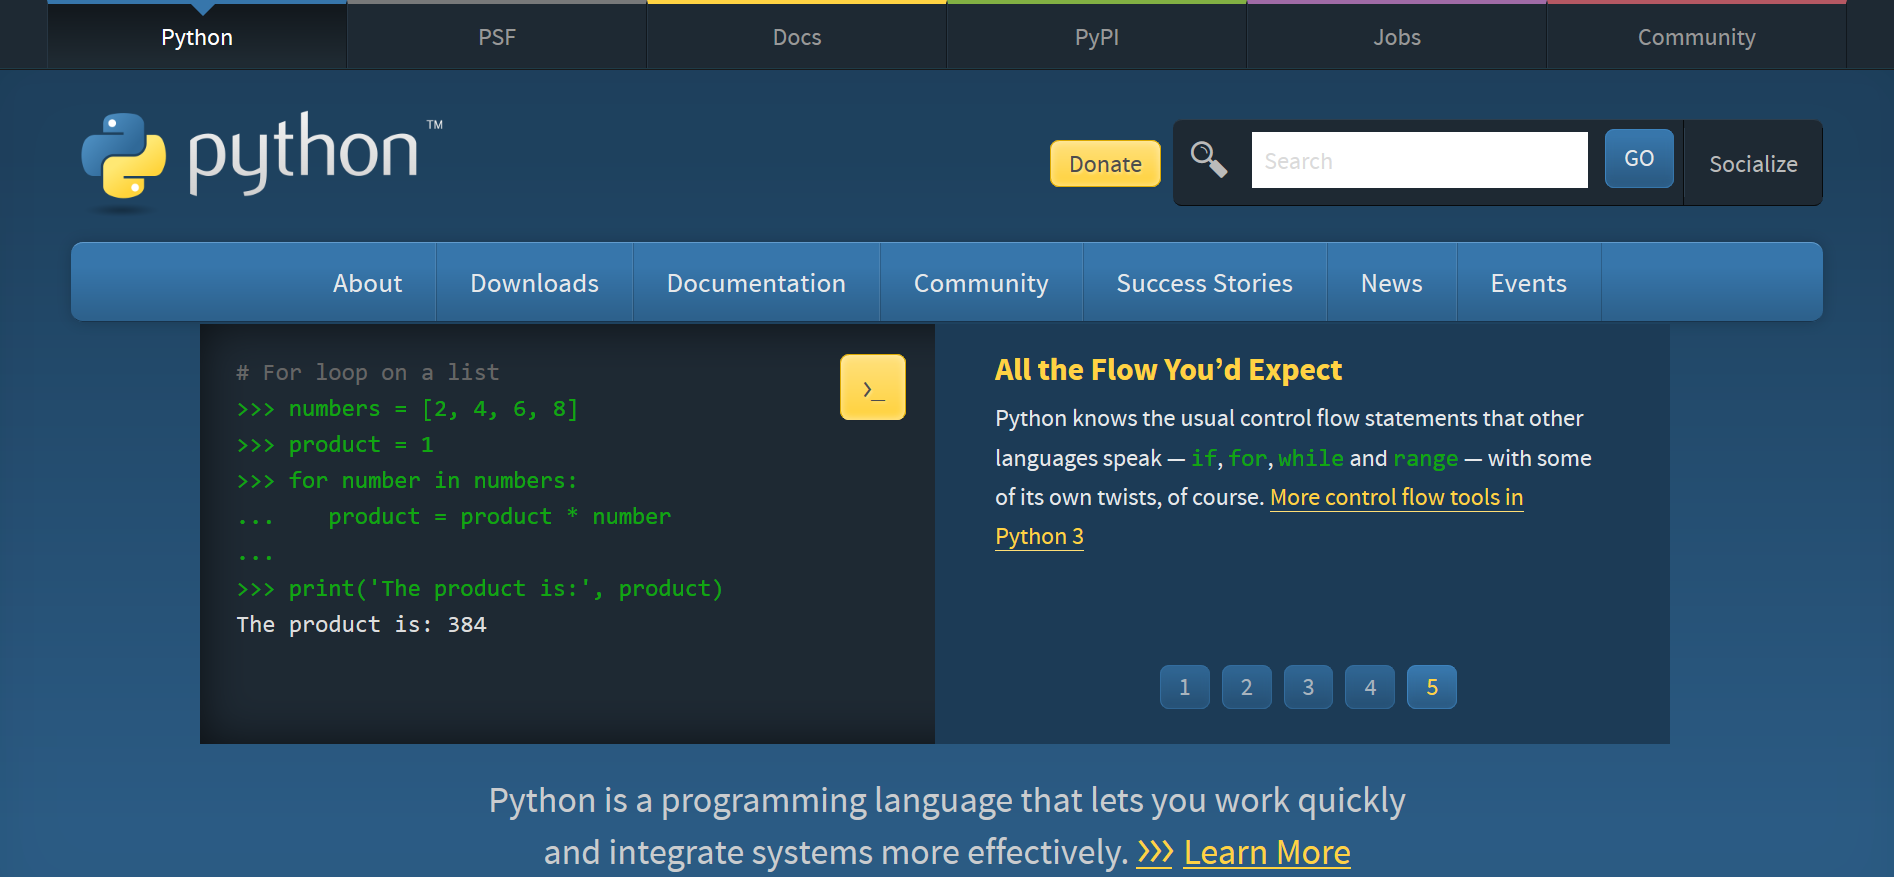Follow the More control flow tools link

(x=1396, y=497)
